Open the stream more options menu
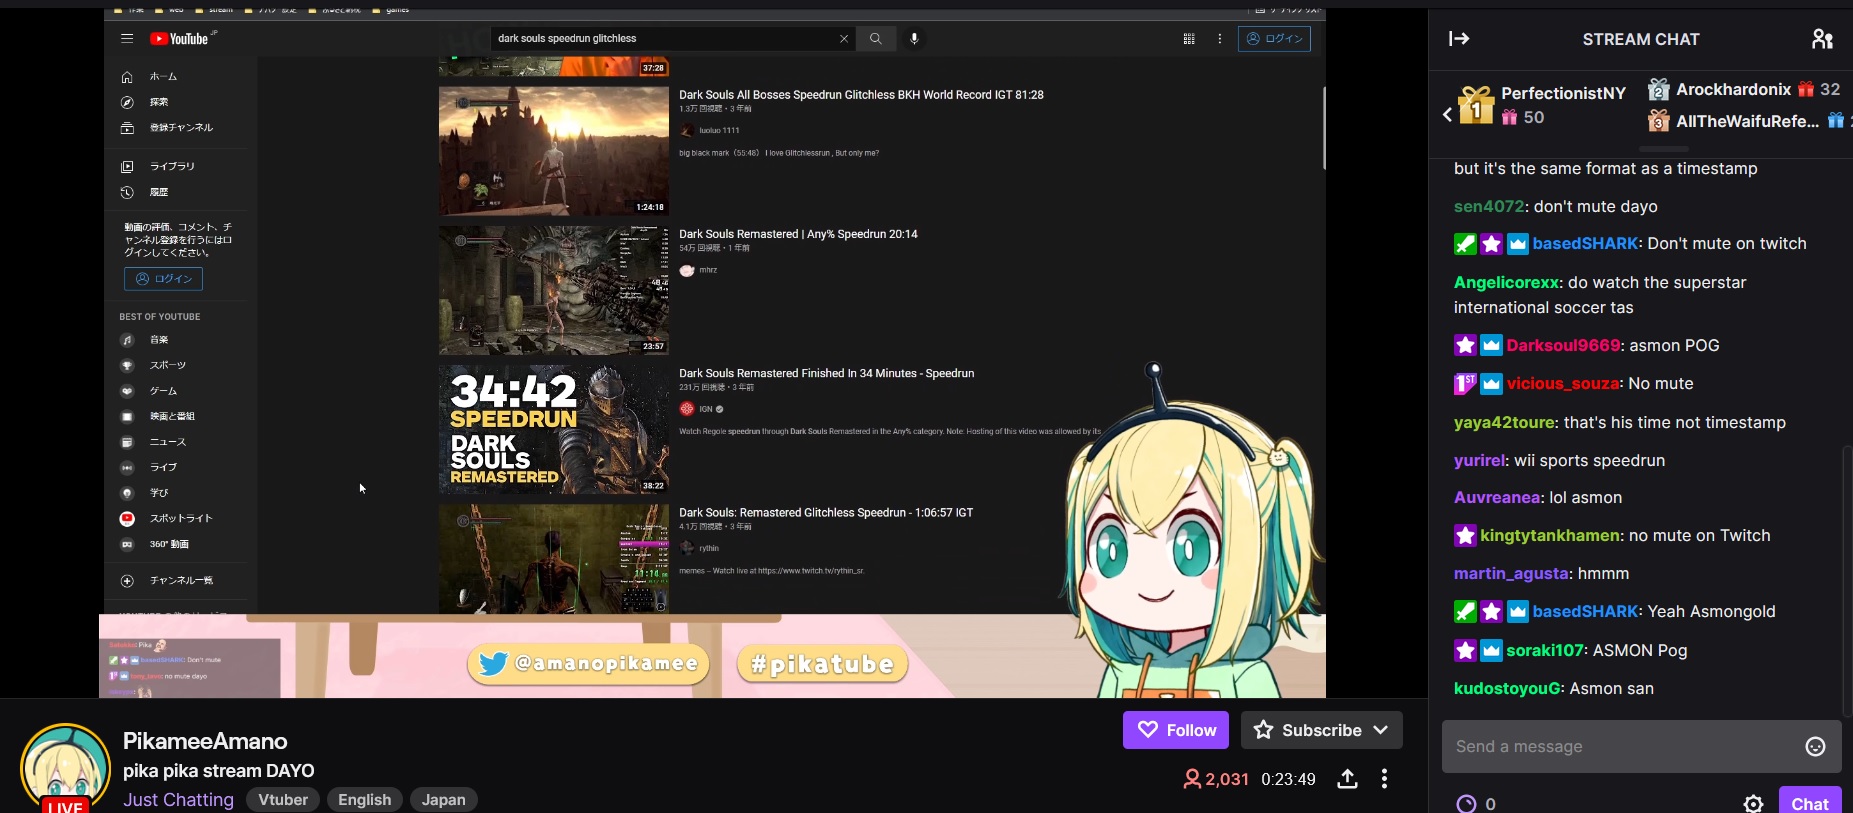Image resolution: width=1853 pixels, height=813 pixels. pyautogui.click(x=1384, y=779)
